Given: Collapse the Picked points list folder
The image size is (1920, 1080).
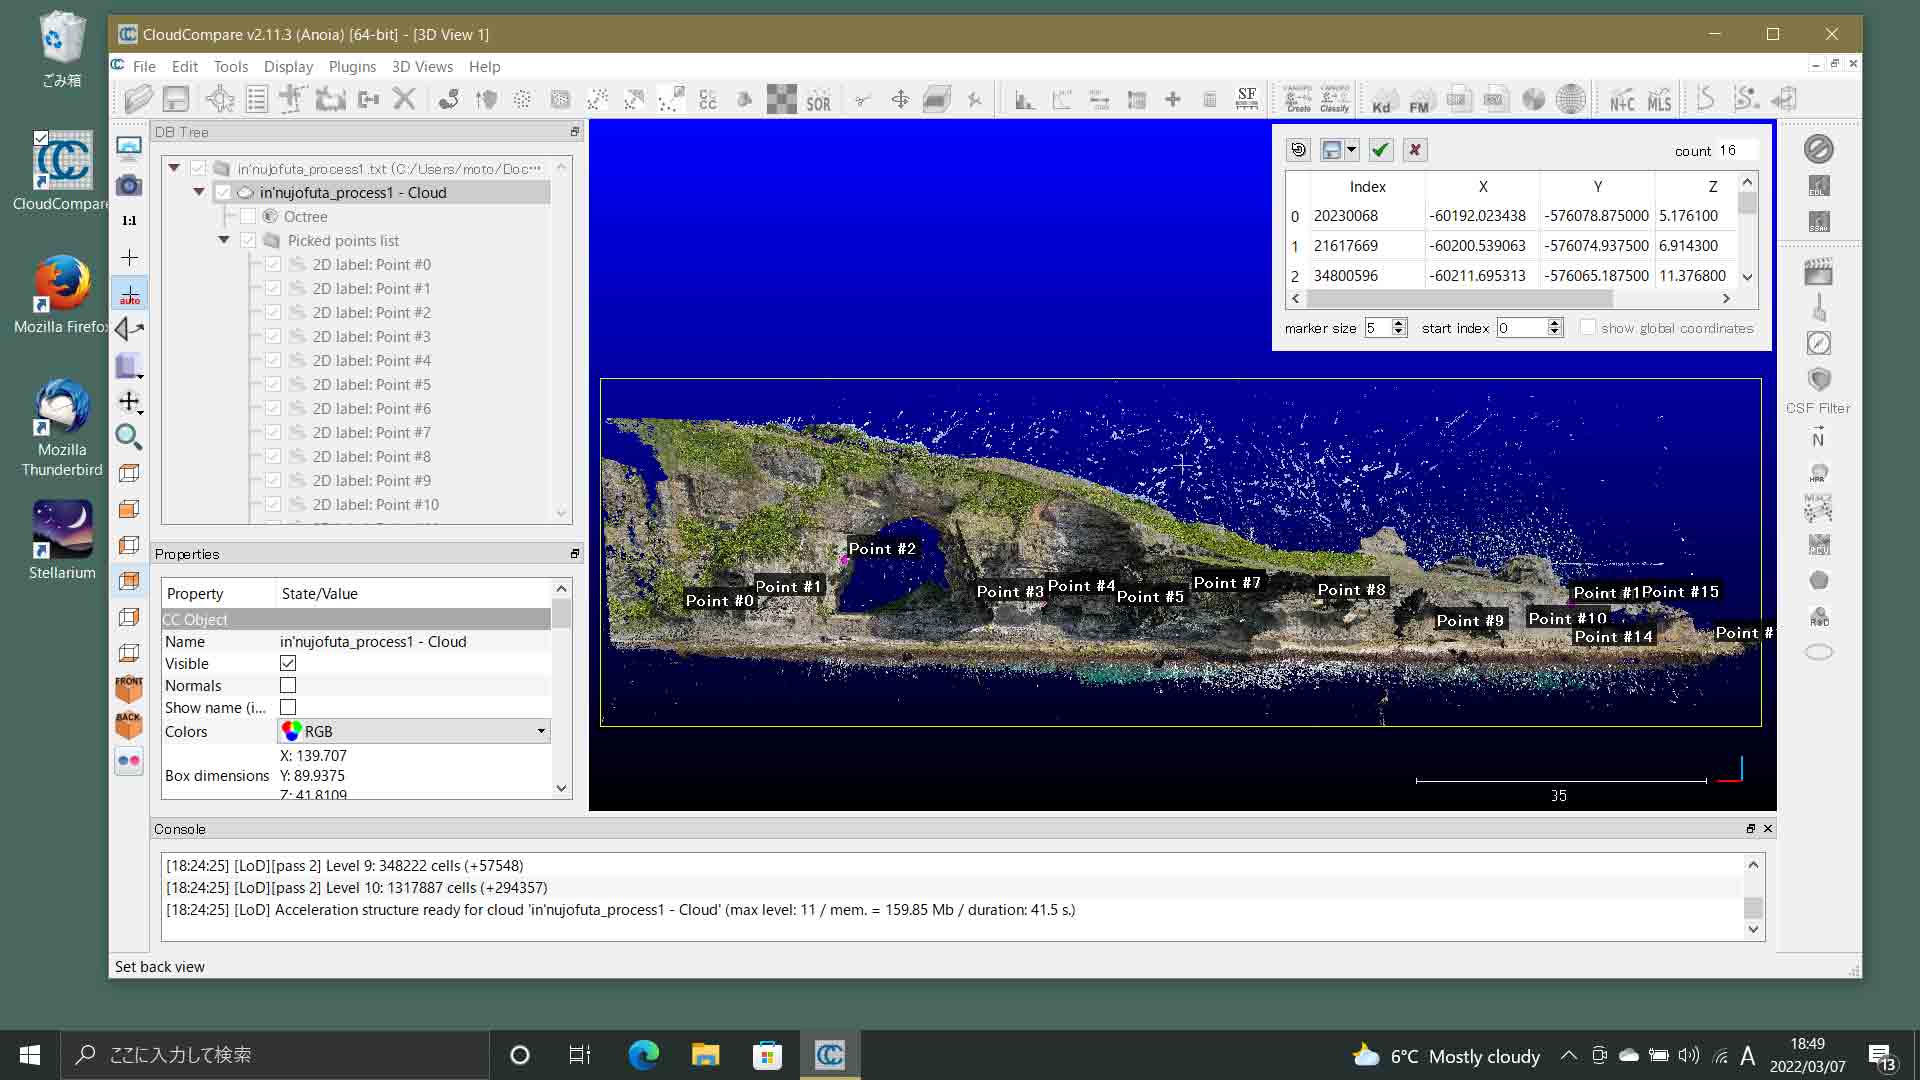Looking at the screenshot, I should 224,240.
